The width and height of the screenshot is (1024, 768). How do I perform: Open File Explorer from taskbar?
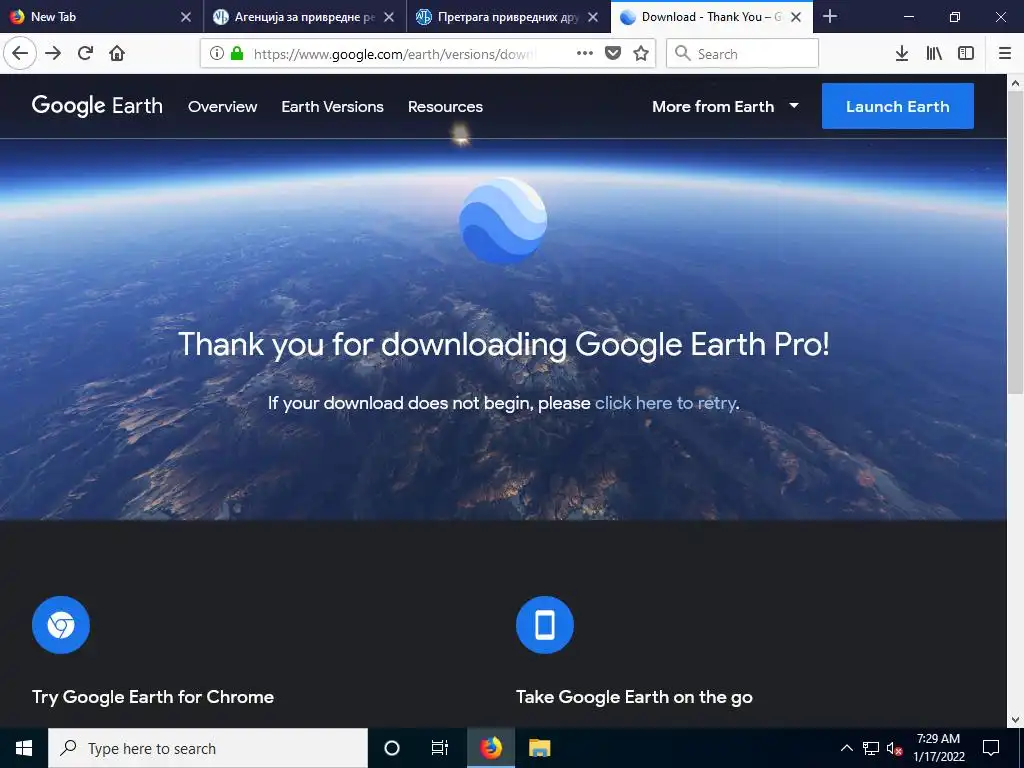539,748
